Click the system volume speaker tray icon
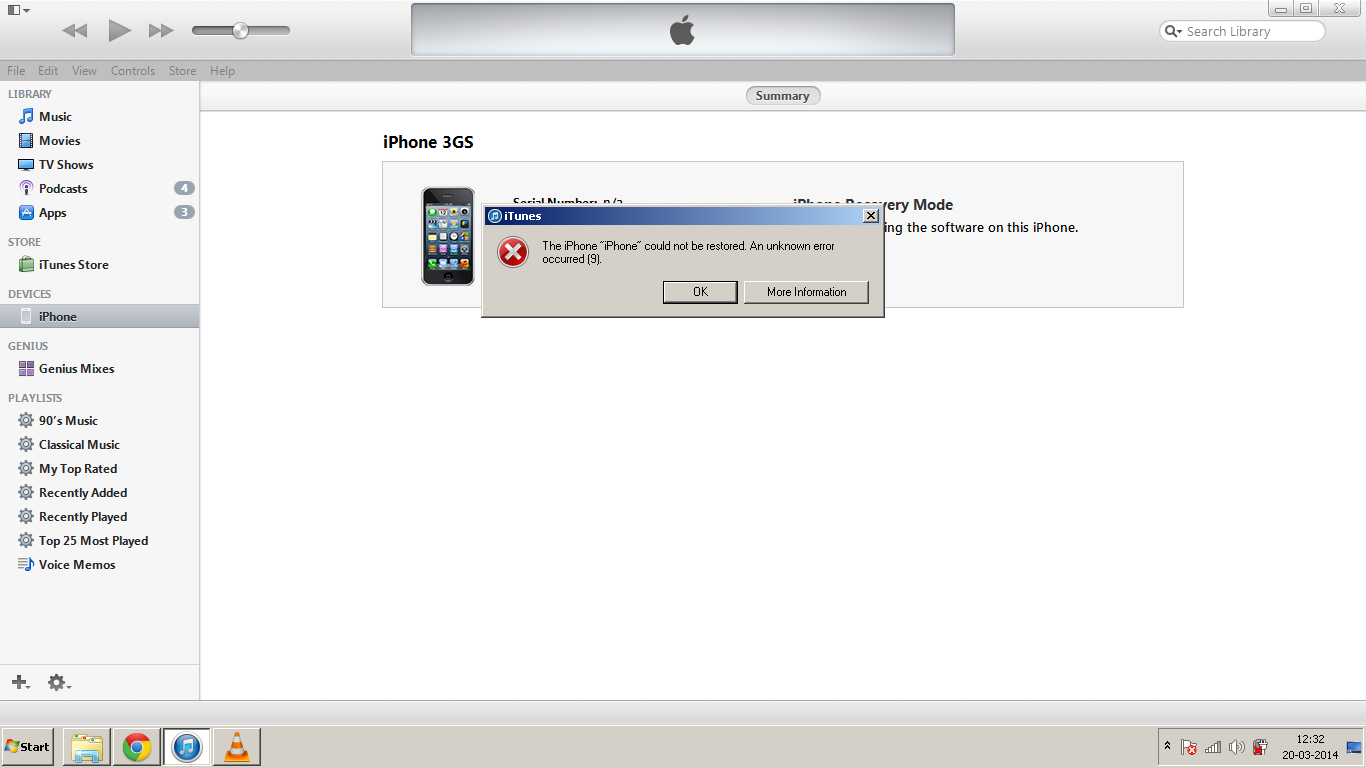This screenshot has width=1366, height=768. tap(1237, 747)
